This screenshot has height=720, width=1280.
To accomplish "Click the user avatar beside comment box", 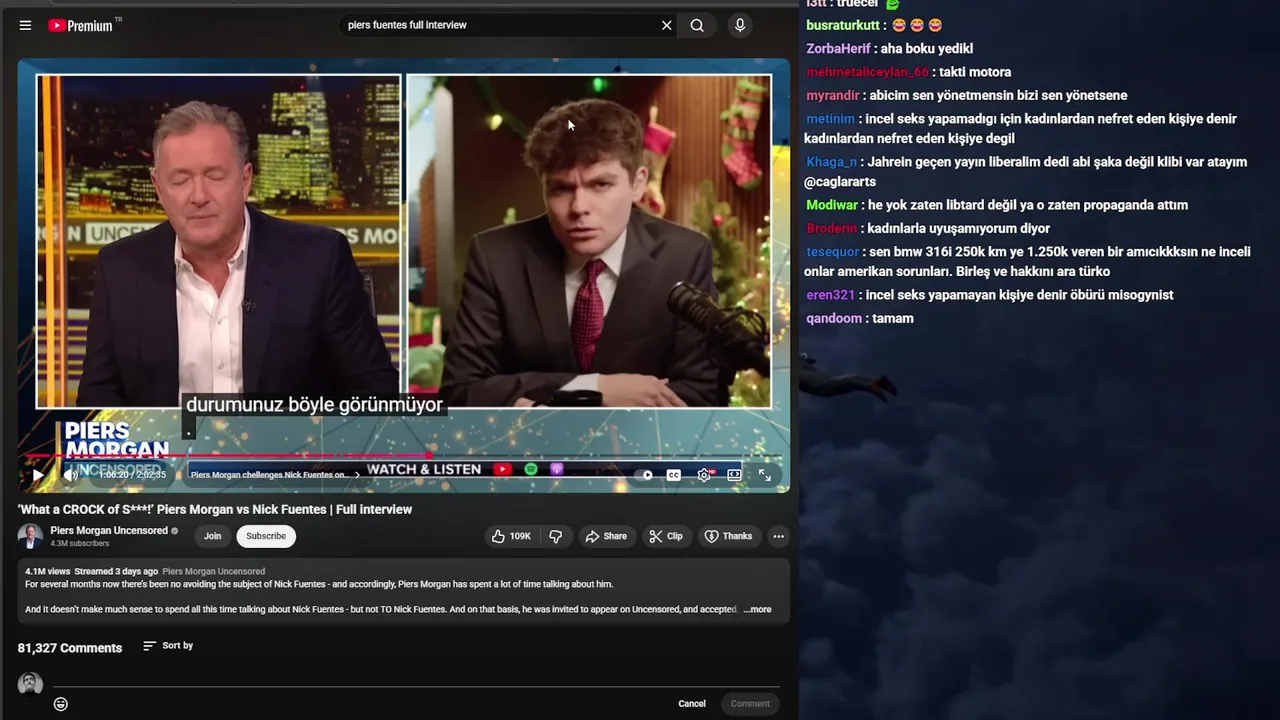I will (x=30, y=684).
